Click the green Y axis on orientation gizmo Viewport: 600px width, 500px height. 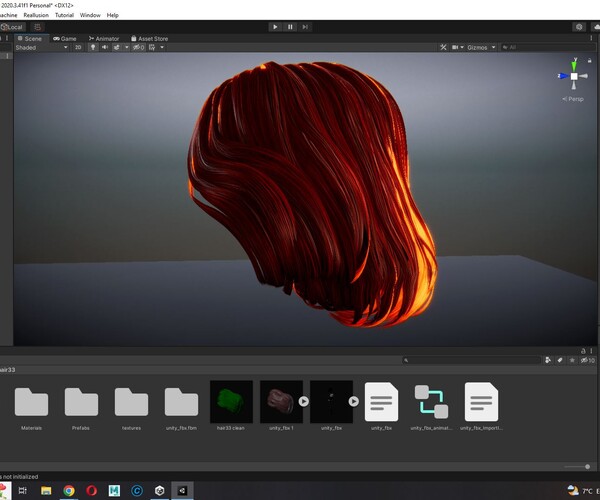[x=574, y=65]
